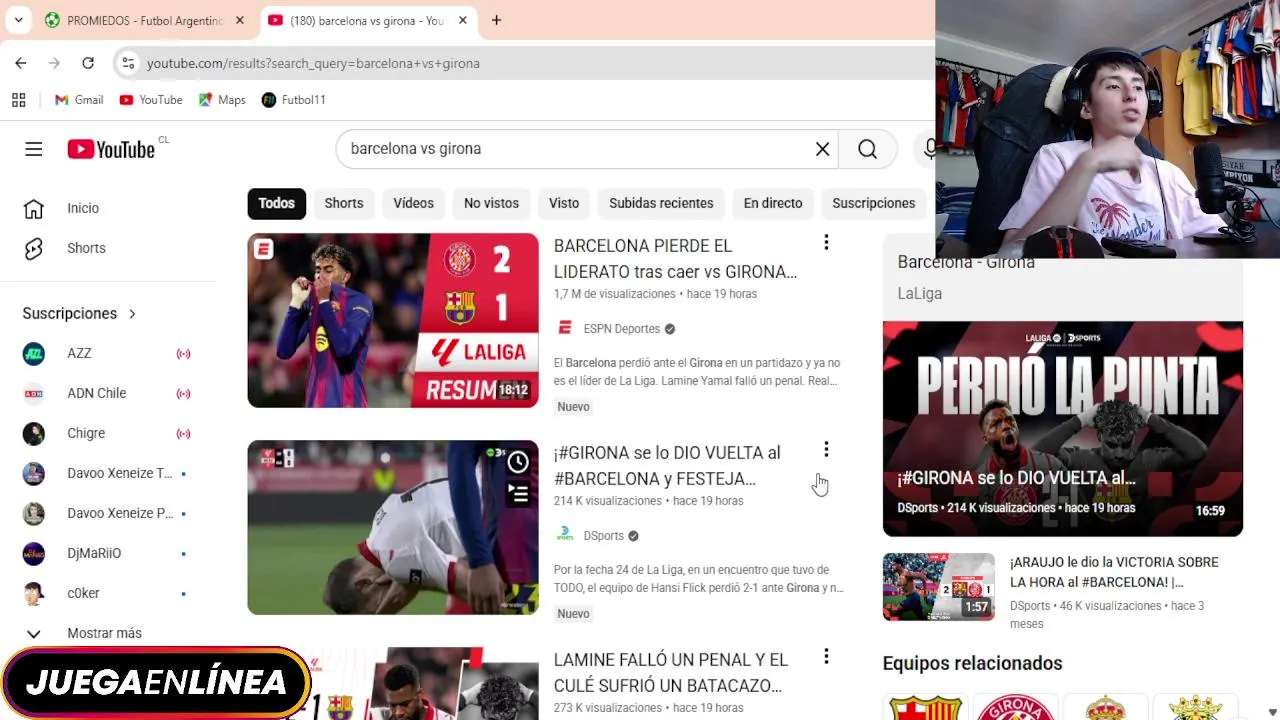Image resolution: width=1280 pixels, height=720 pixels.
Task: Select the Visto filter chip
Action: (564, 203)
